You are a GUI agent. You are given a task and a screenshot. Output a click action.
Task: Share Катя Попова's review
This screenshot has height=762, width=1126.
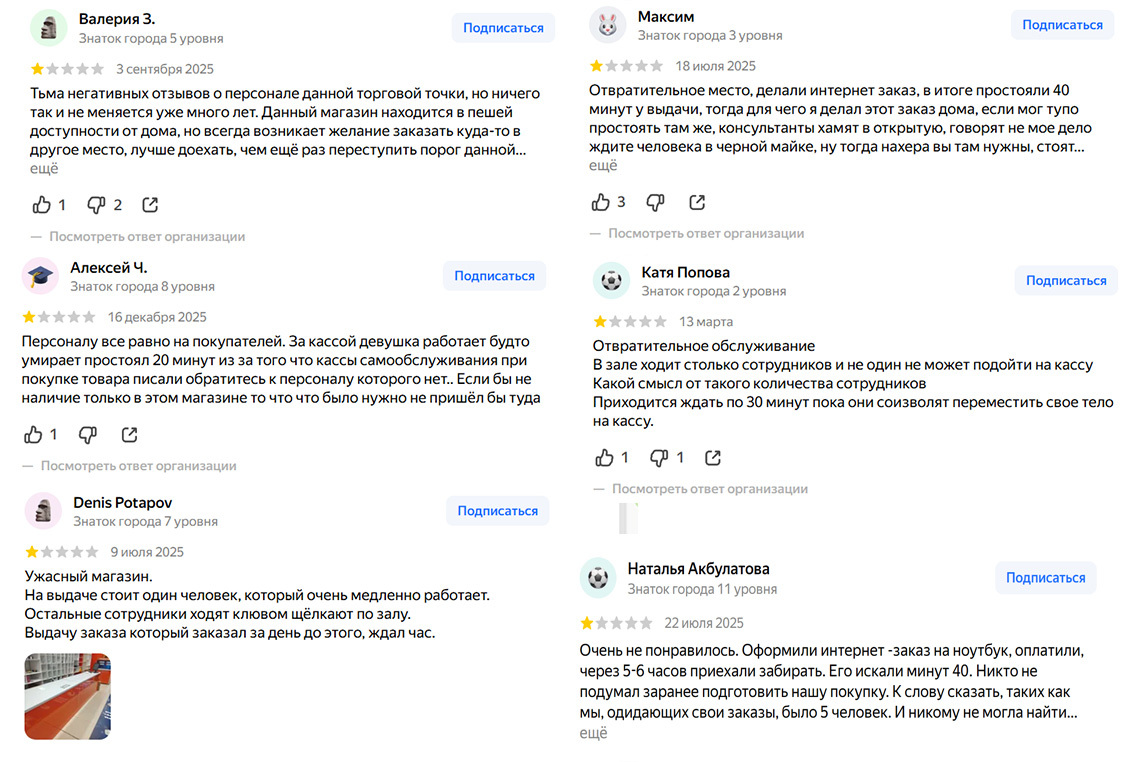[x=712, y=457]
